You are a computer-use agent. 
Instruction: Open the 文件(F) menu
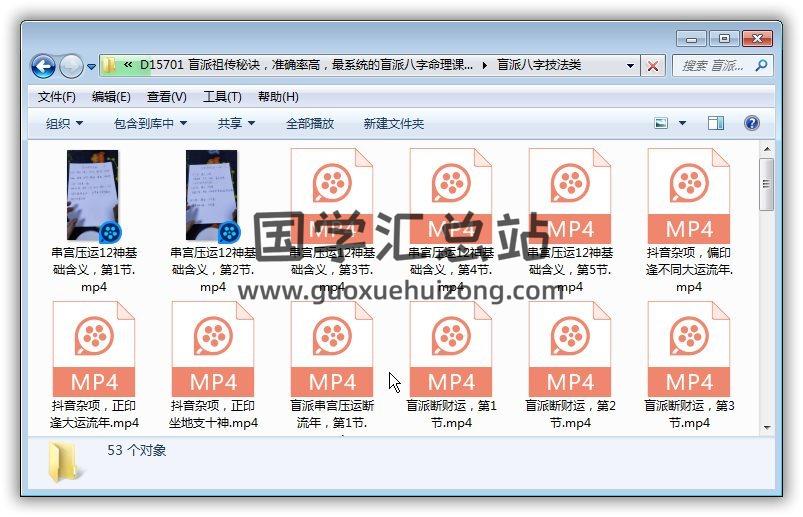(x=57, y=97)
